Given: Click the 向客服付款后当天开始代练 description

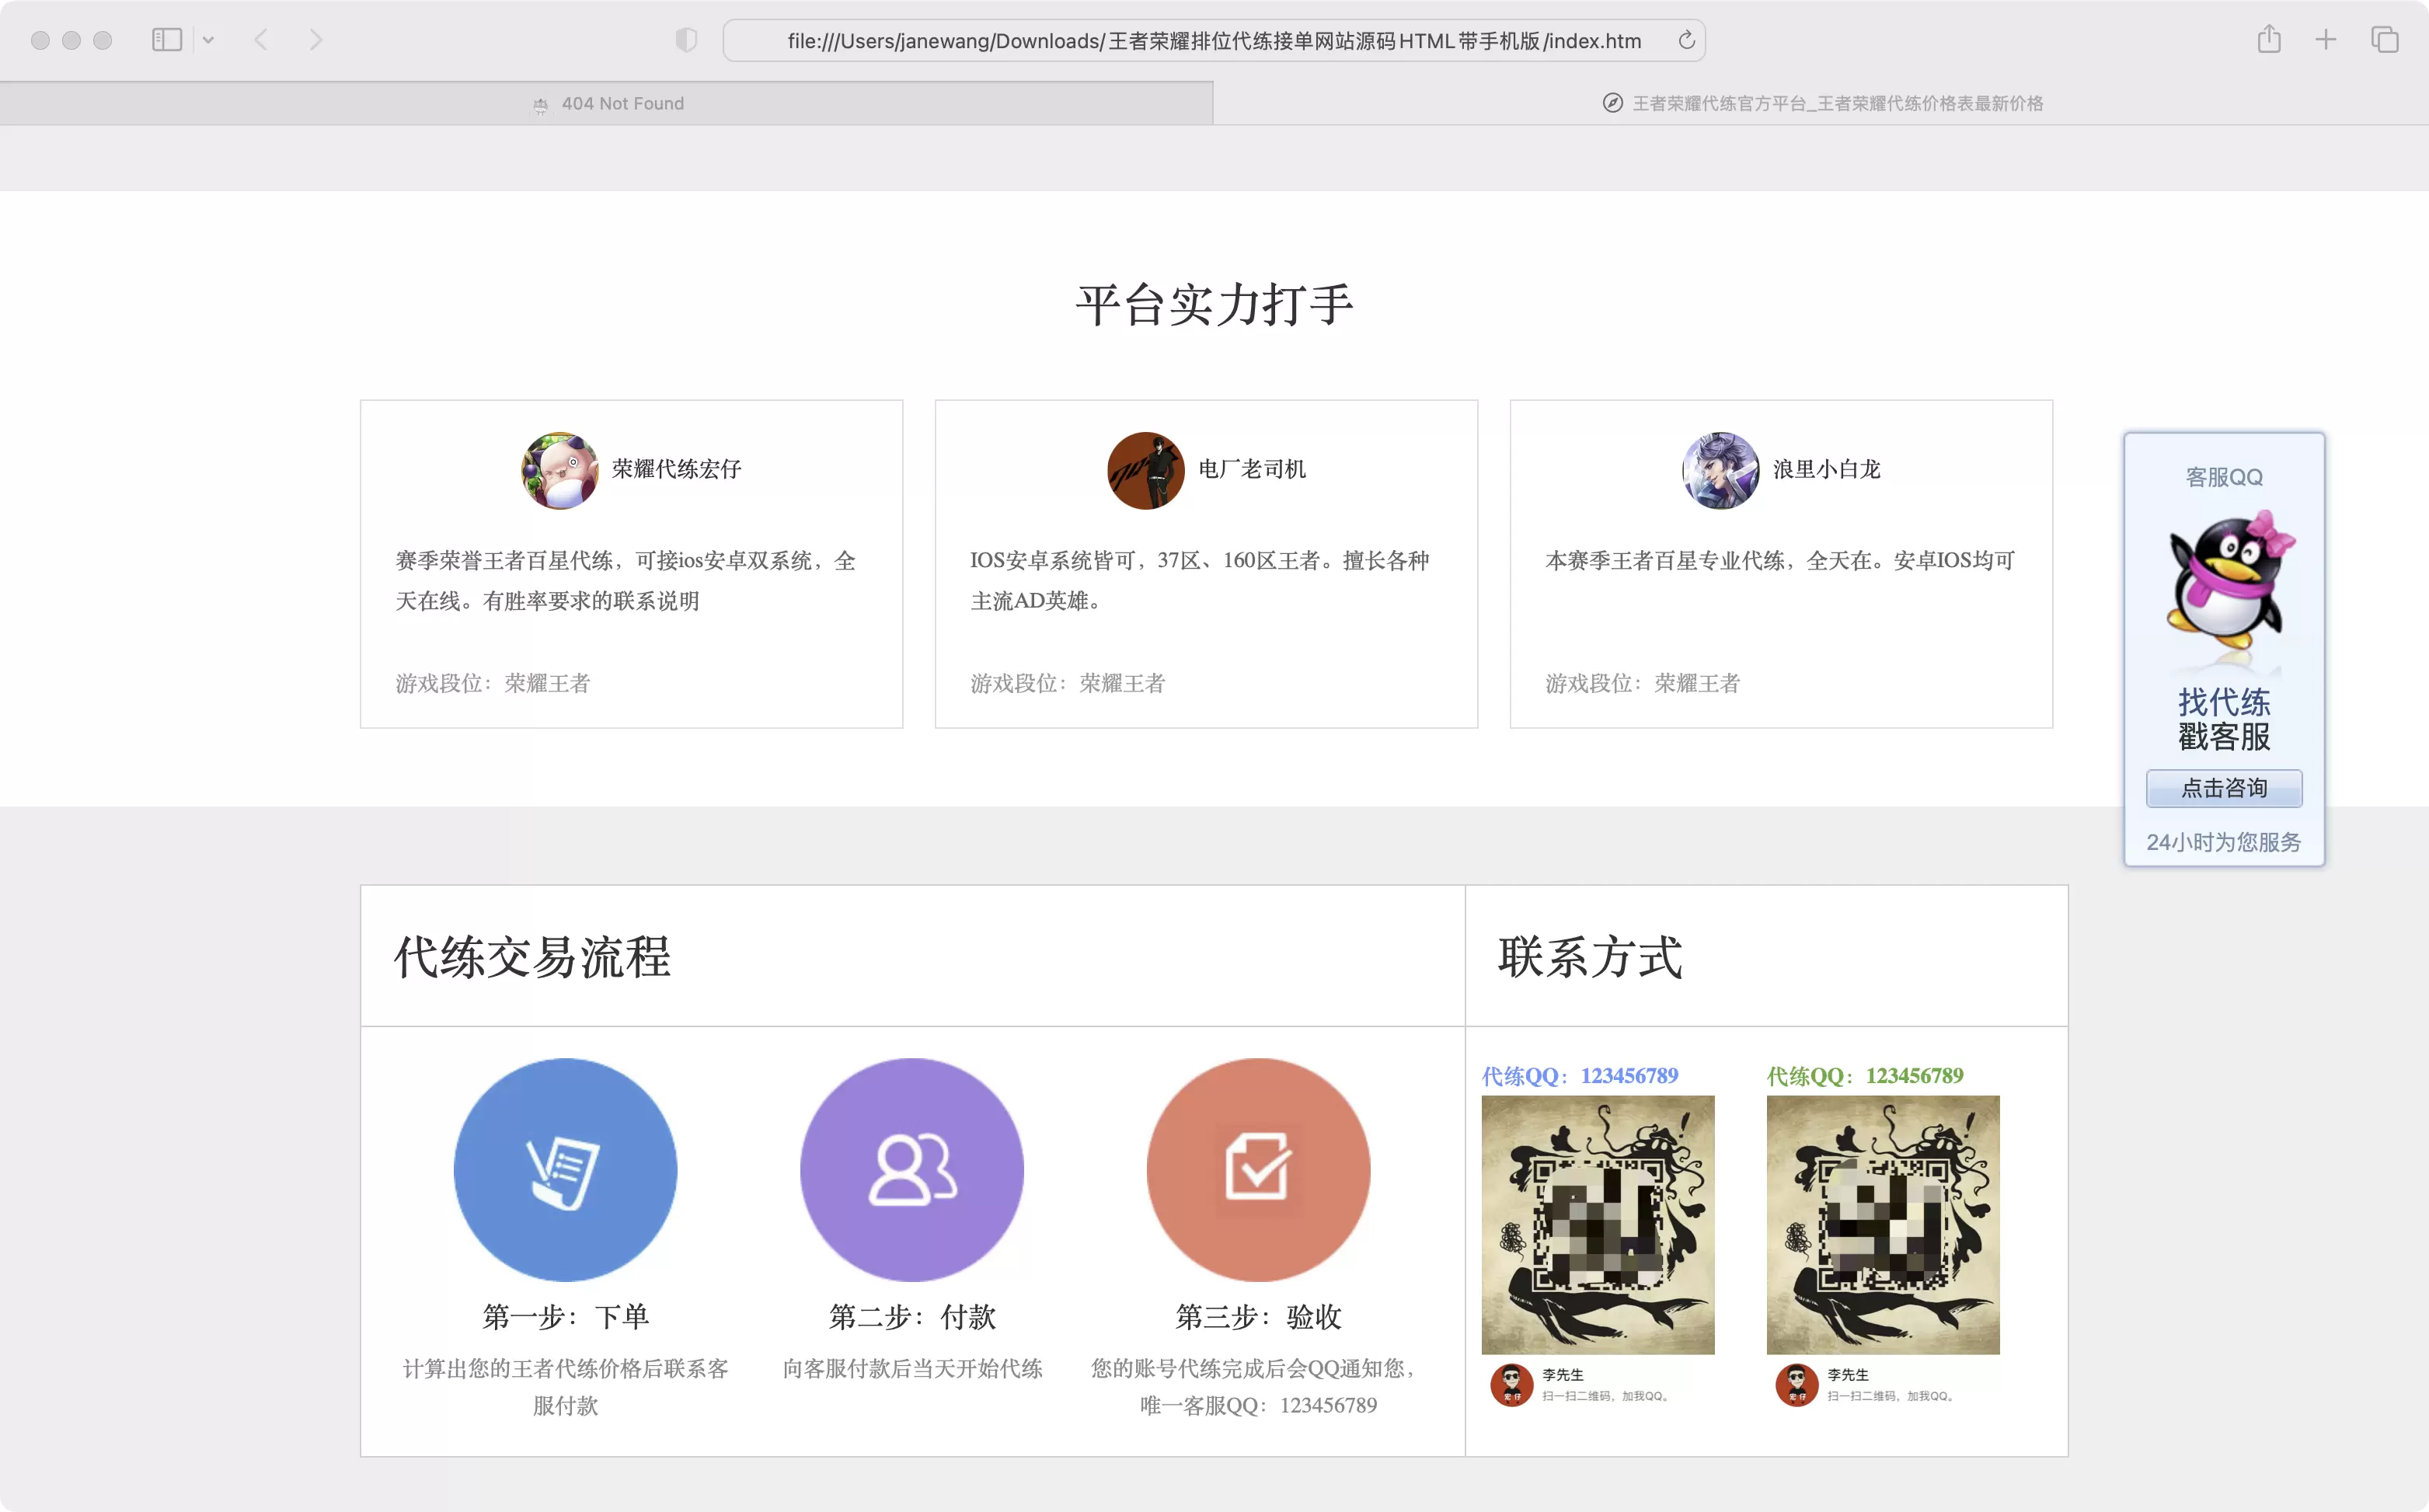Looking at the screenshot, I should pos(912,1368).
